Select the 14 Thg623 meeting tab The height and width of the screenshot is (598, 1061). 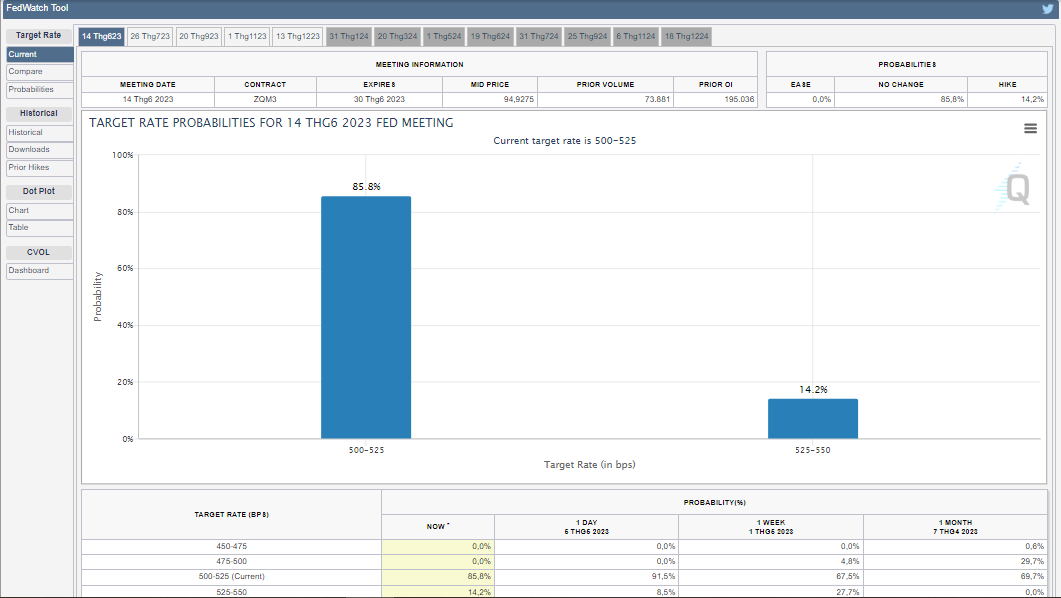tap(101, 37)
